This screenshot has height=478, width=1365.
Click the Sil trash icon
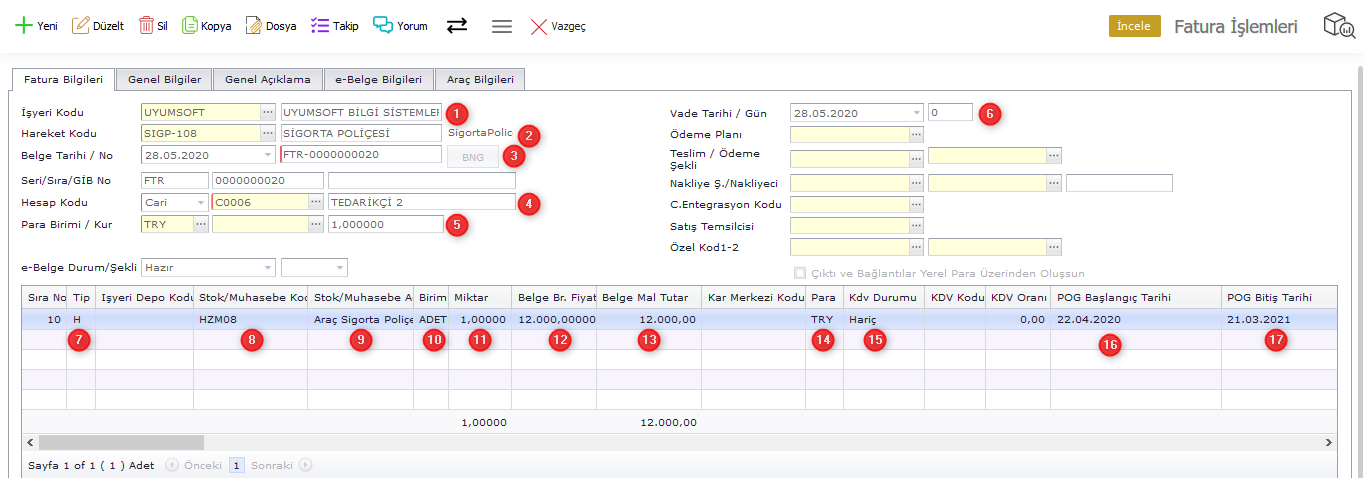146,26
